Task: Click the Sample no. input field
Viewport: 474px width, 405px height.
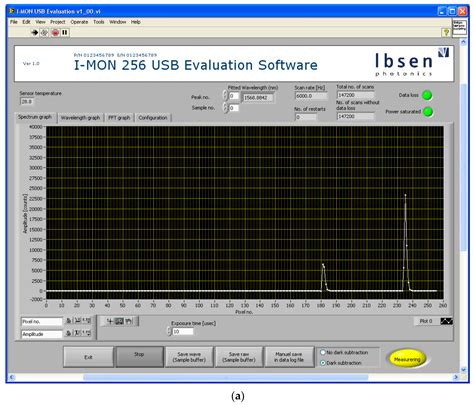Action: [x=234, y=108]
